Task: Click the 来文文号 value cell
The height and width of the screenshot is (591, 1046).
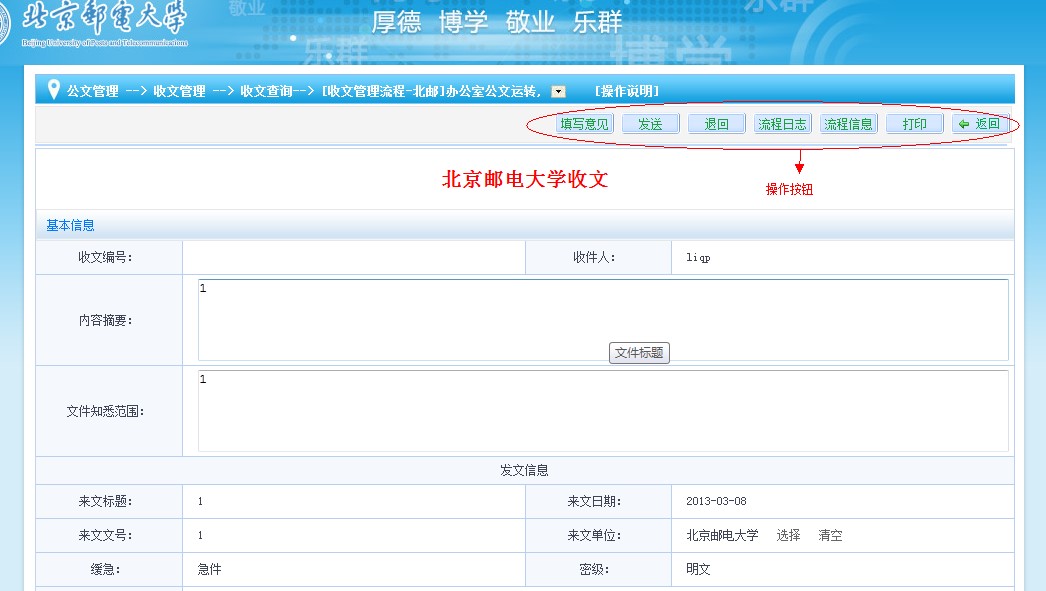Action: [x=354, y=536]
